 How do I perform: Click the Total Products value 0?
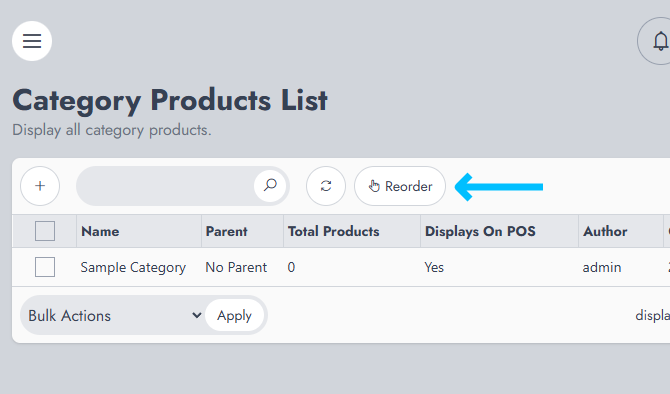point(291,268)
